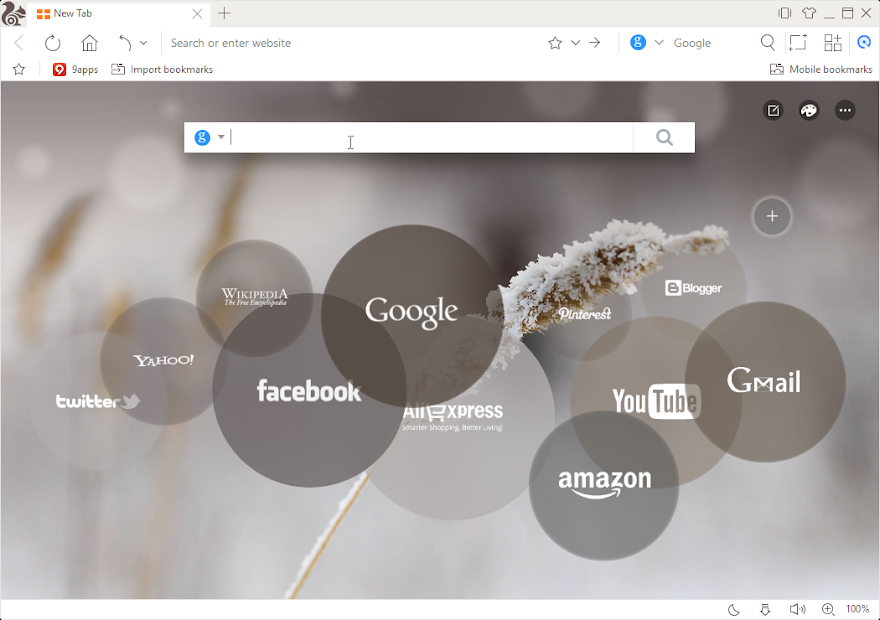
Task: Click the blue UC account icon
Action: (864, 42)
